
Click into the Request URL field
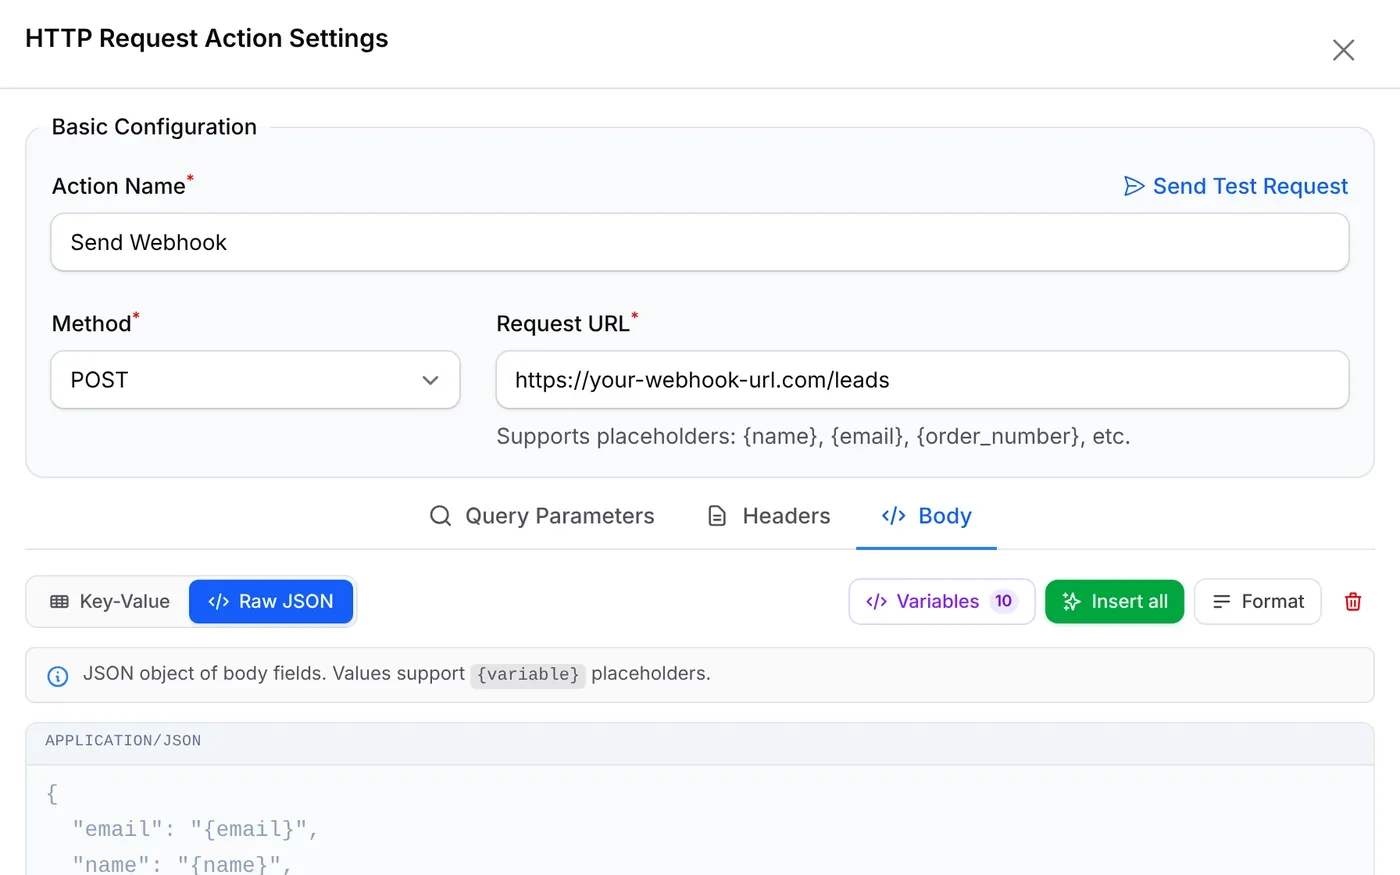click(922, 380)
